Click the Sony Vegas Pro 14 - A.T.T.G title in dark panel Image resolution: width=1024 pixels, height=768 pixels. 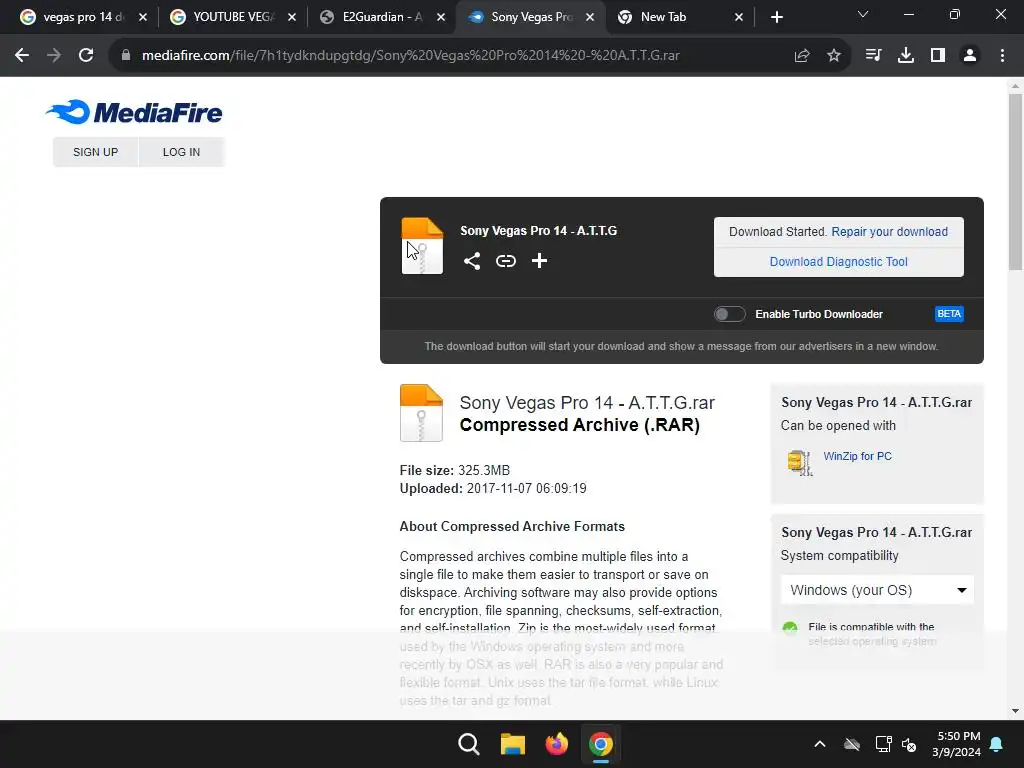tap(539, 231)
